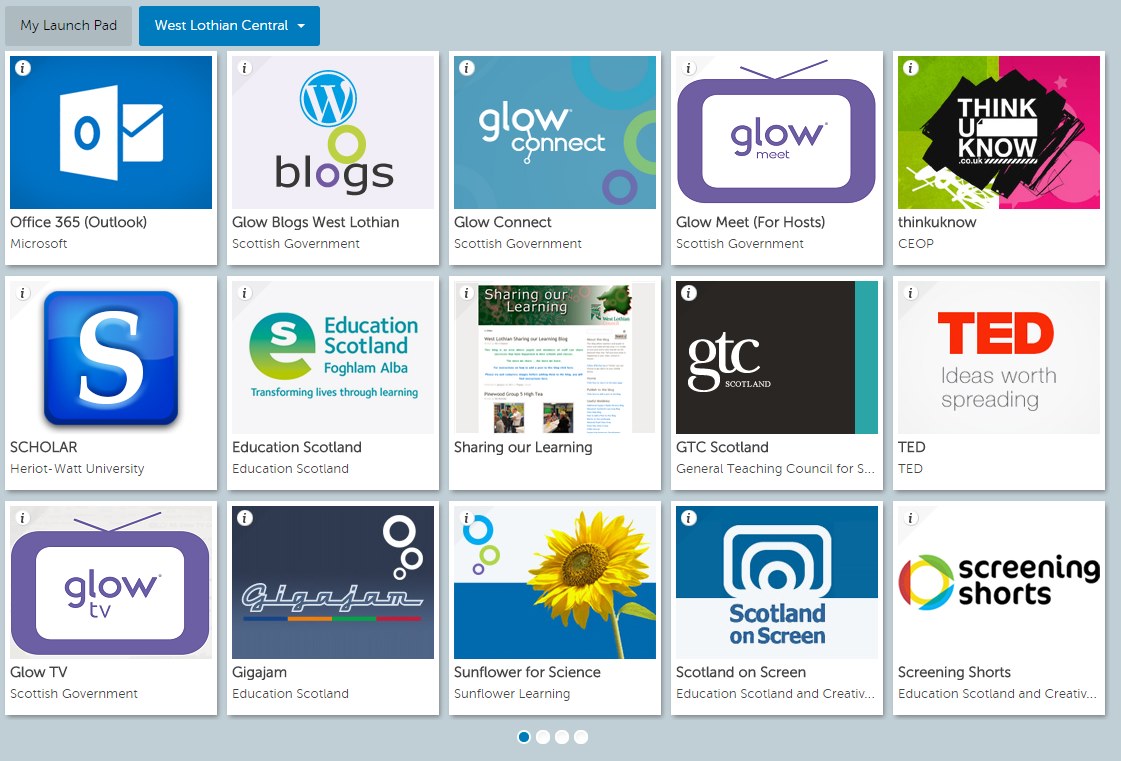The width and height of the screenshot is (1121, 761).
Task: Open the Gigajam logo tile
Action: tap(332, 582)
